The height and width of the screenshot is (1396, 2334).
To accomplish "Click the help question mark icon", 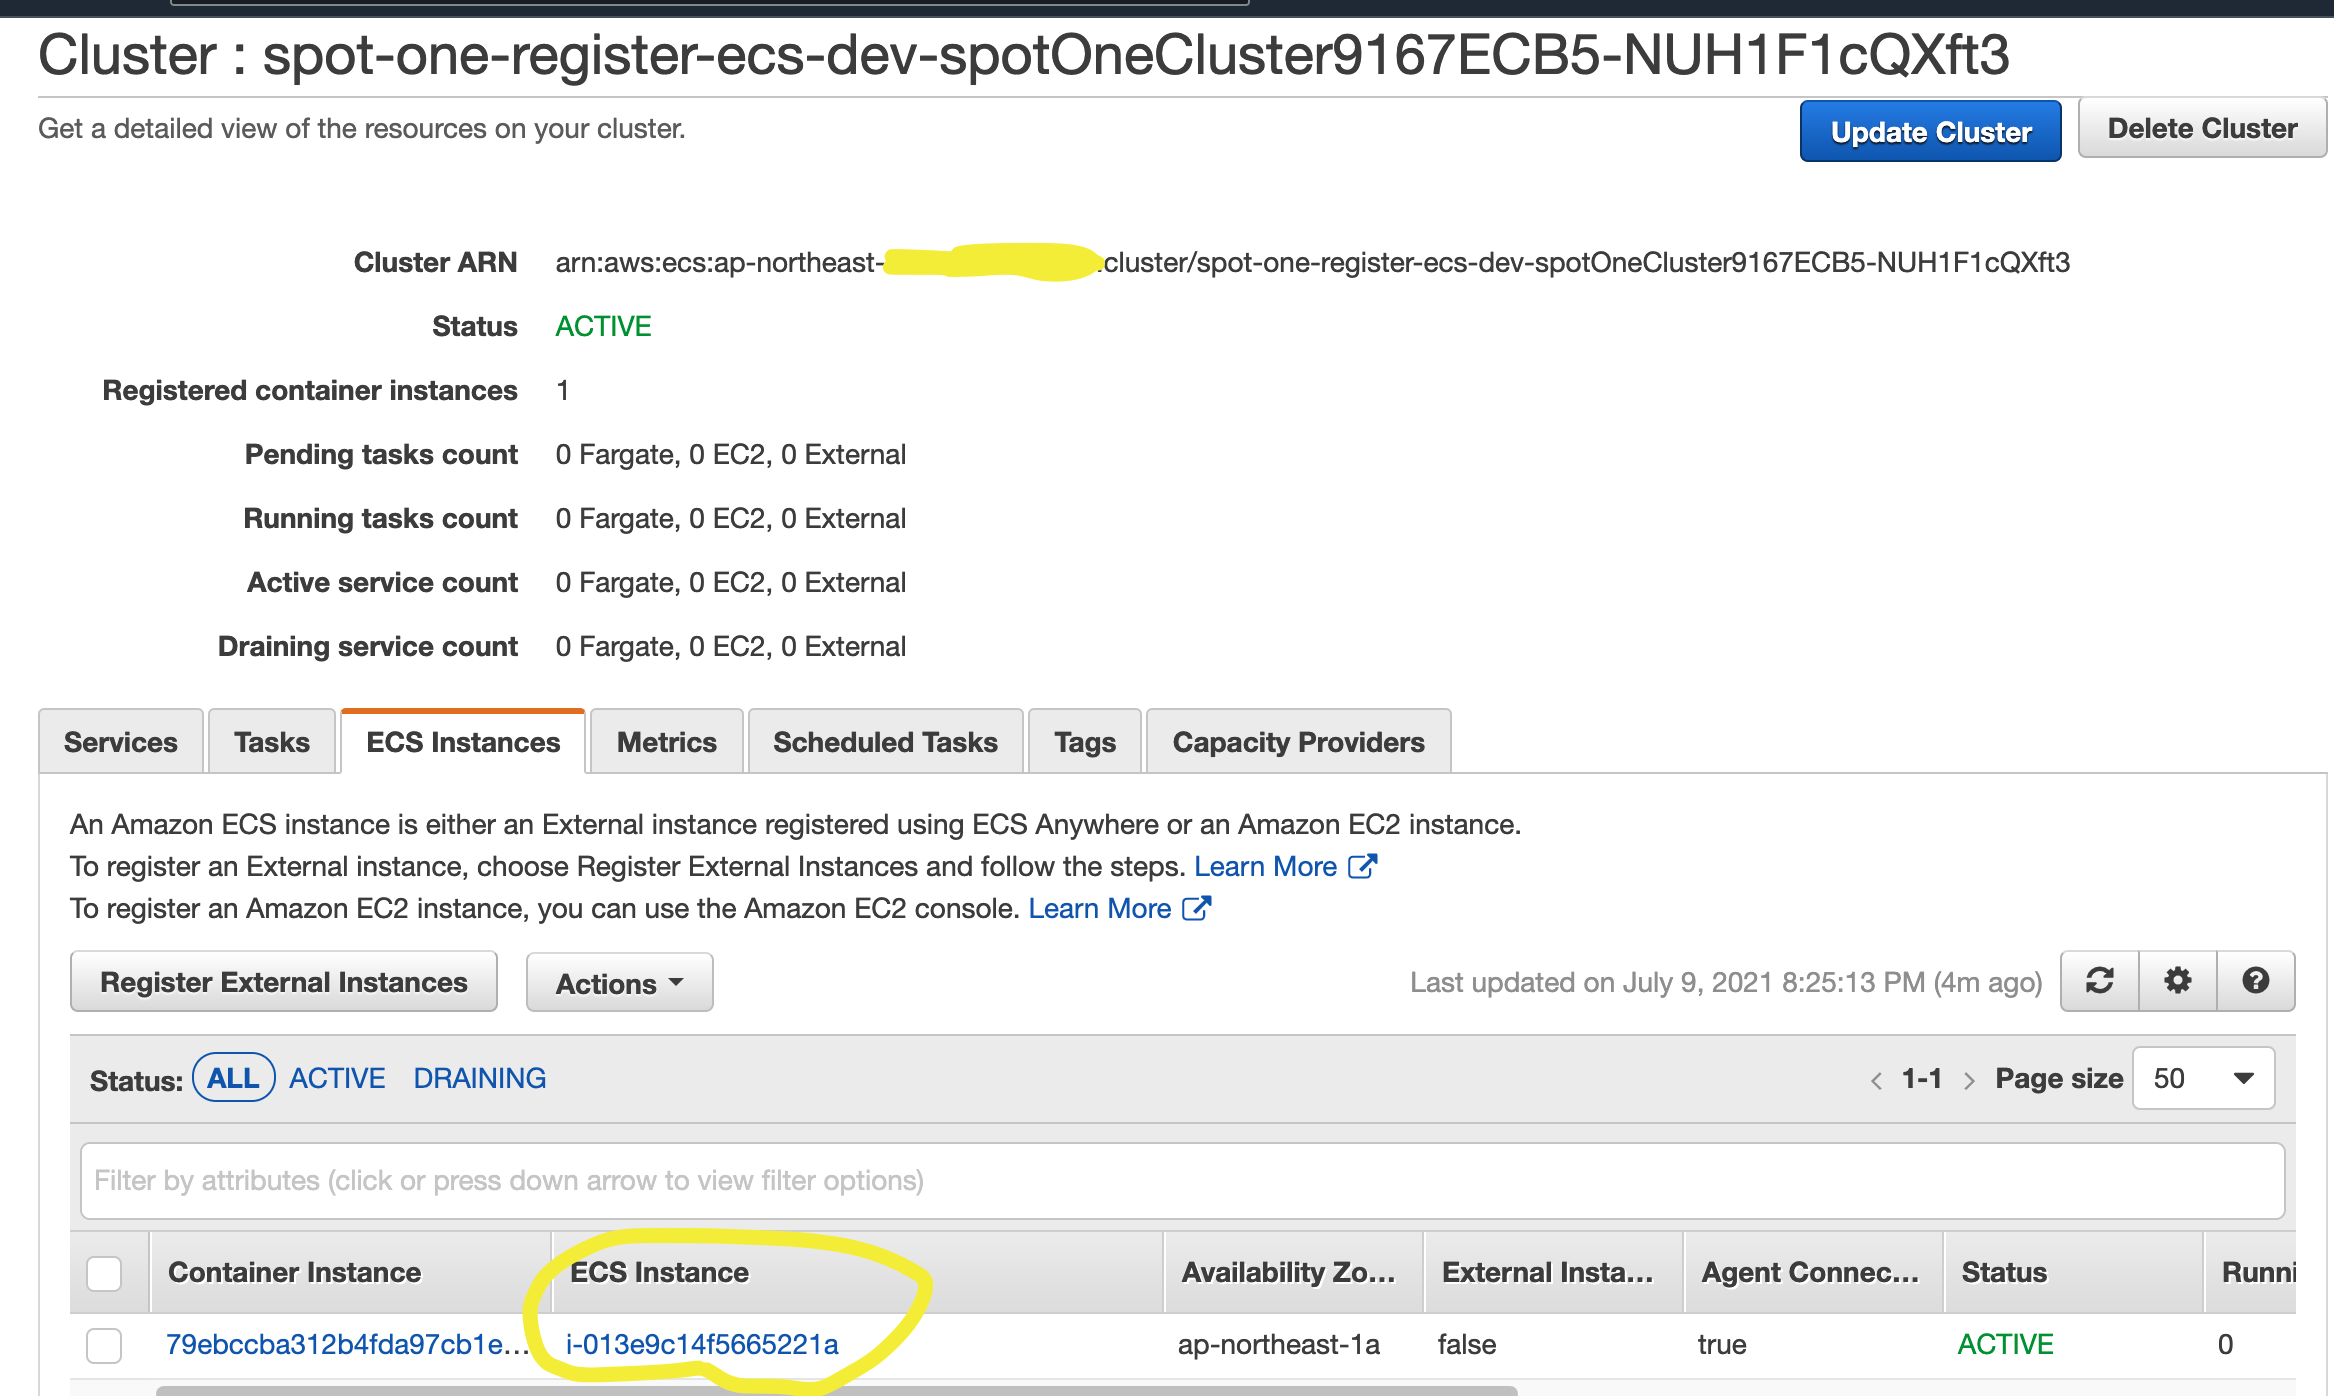I will [x=2255, y=981].
